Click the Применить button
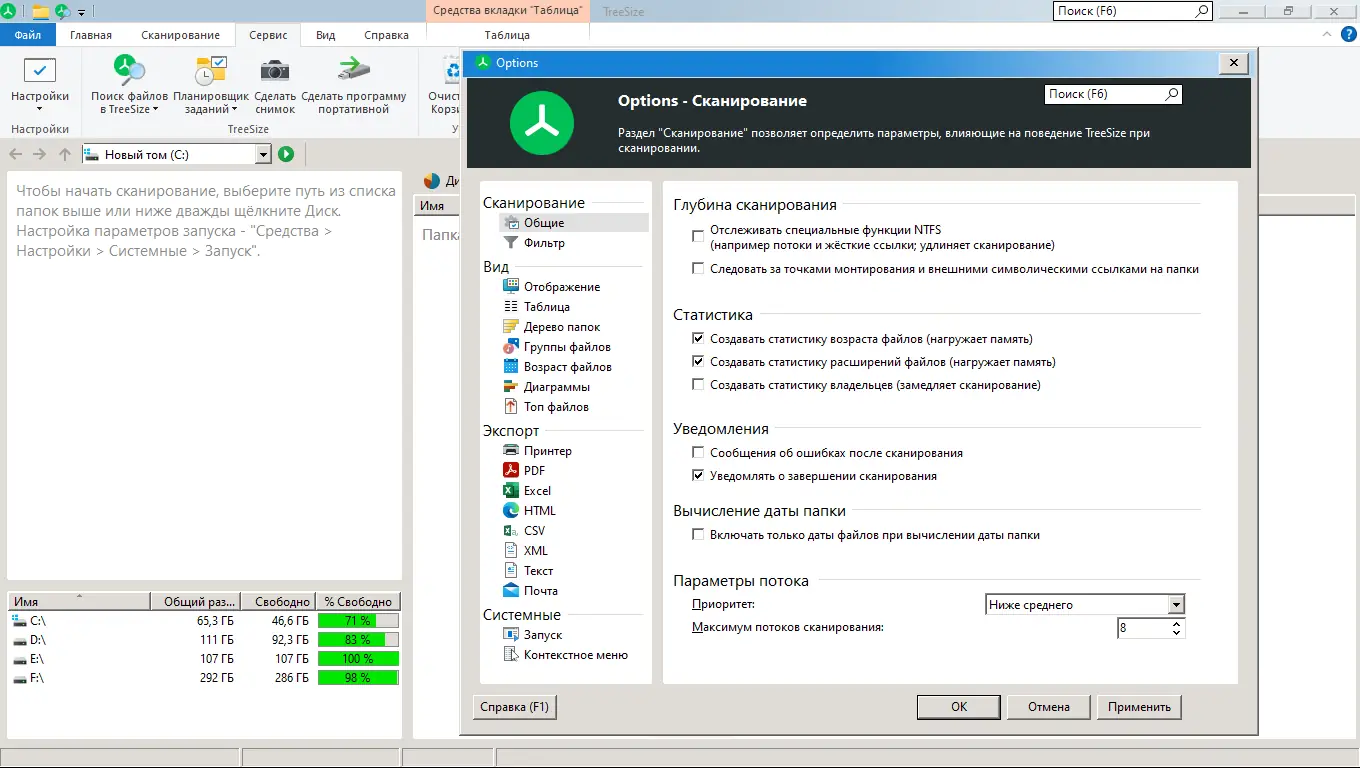This screenshot has height=768, width=1360. [x=1139, y=707]
